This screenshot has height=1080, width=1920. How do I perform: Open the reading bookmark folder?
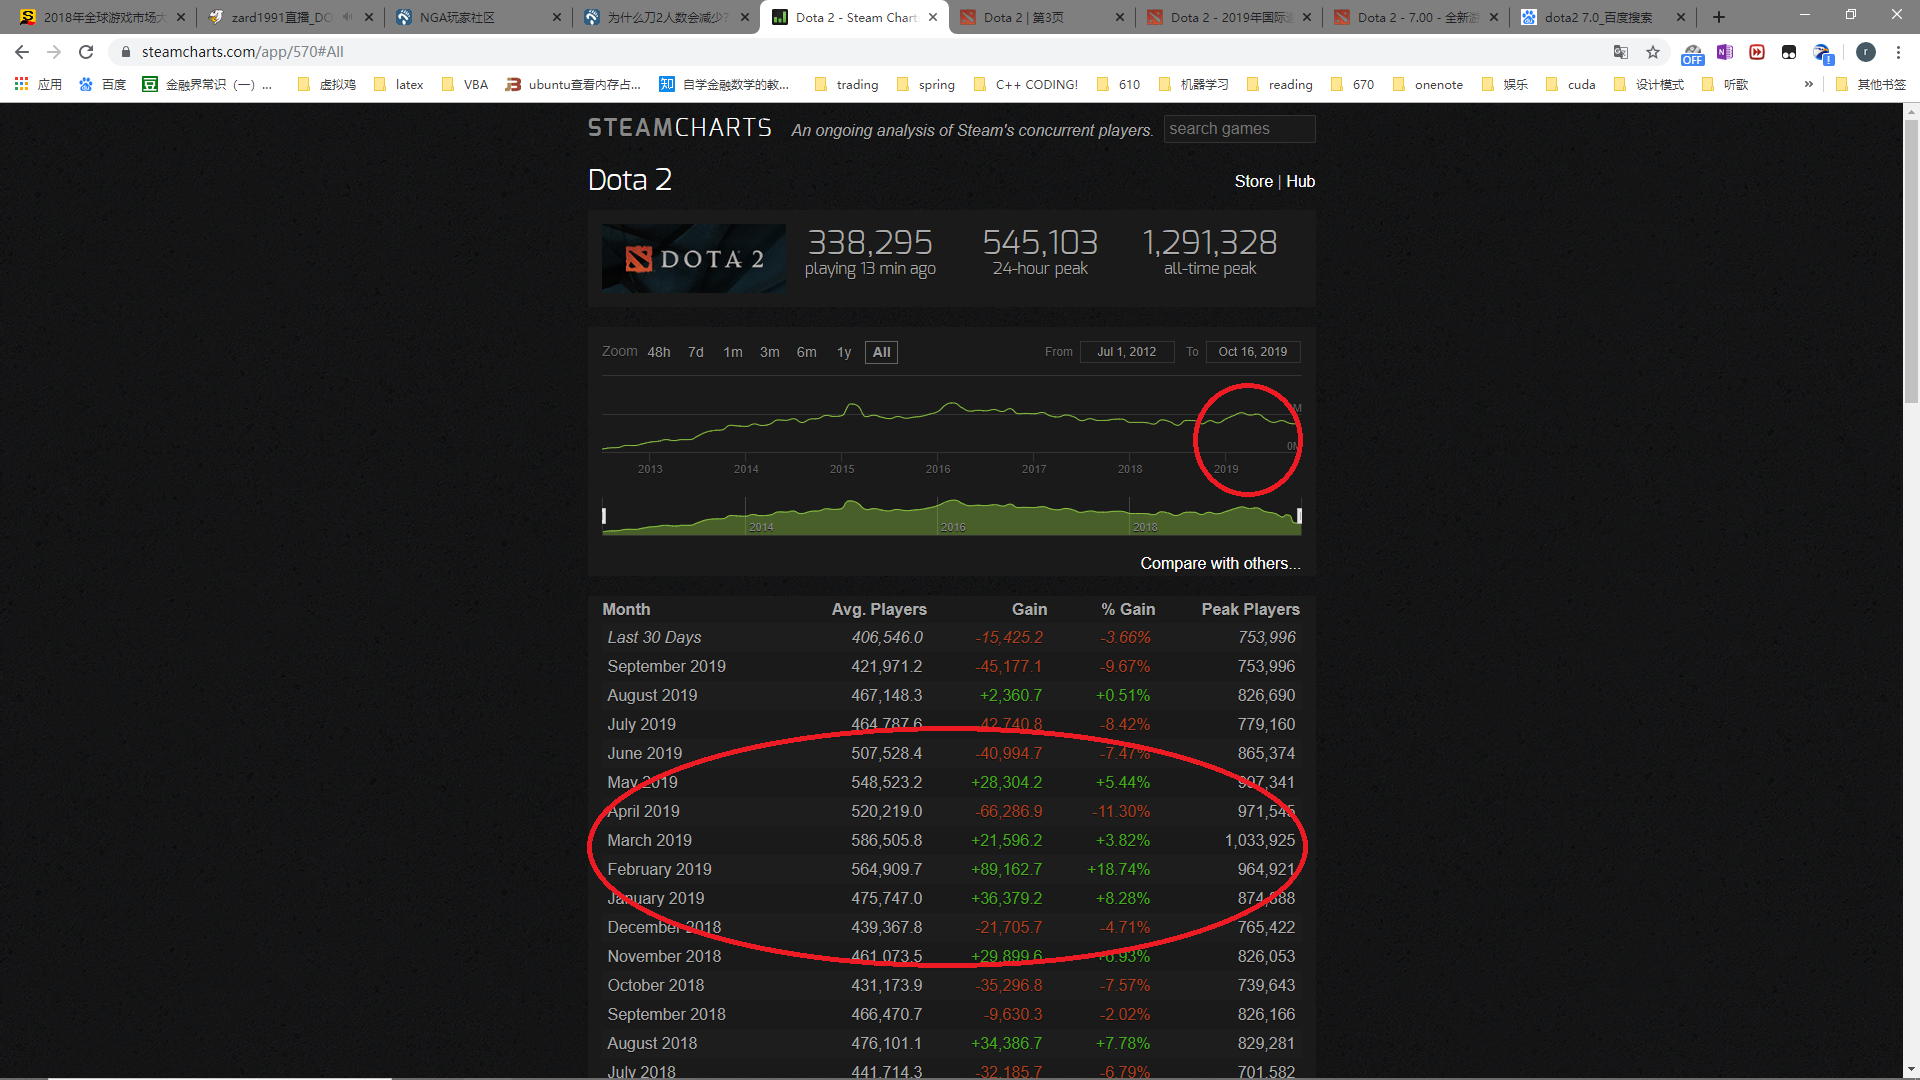point(1280,85)
